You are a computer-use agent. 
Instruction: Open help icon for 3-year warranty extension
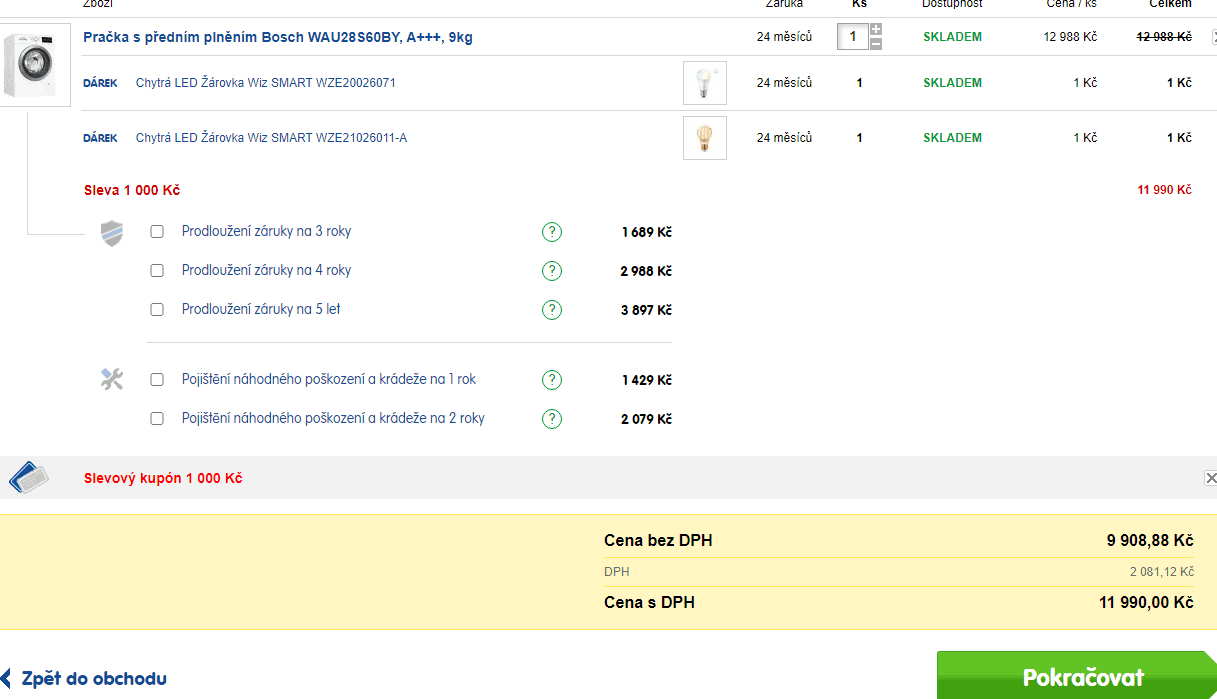[x=552, y=232]
